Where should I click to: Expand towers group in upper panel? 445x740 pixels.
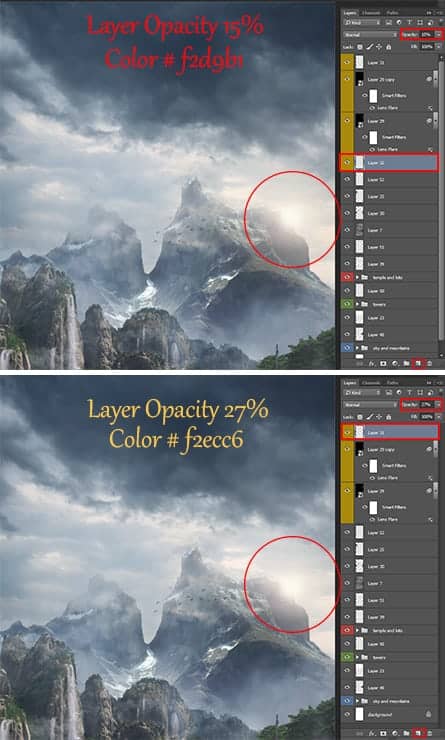tap(357, 304)
